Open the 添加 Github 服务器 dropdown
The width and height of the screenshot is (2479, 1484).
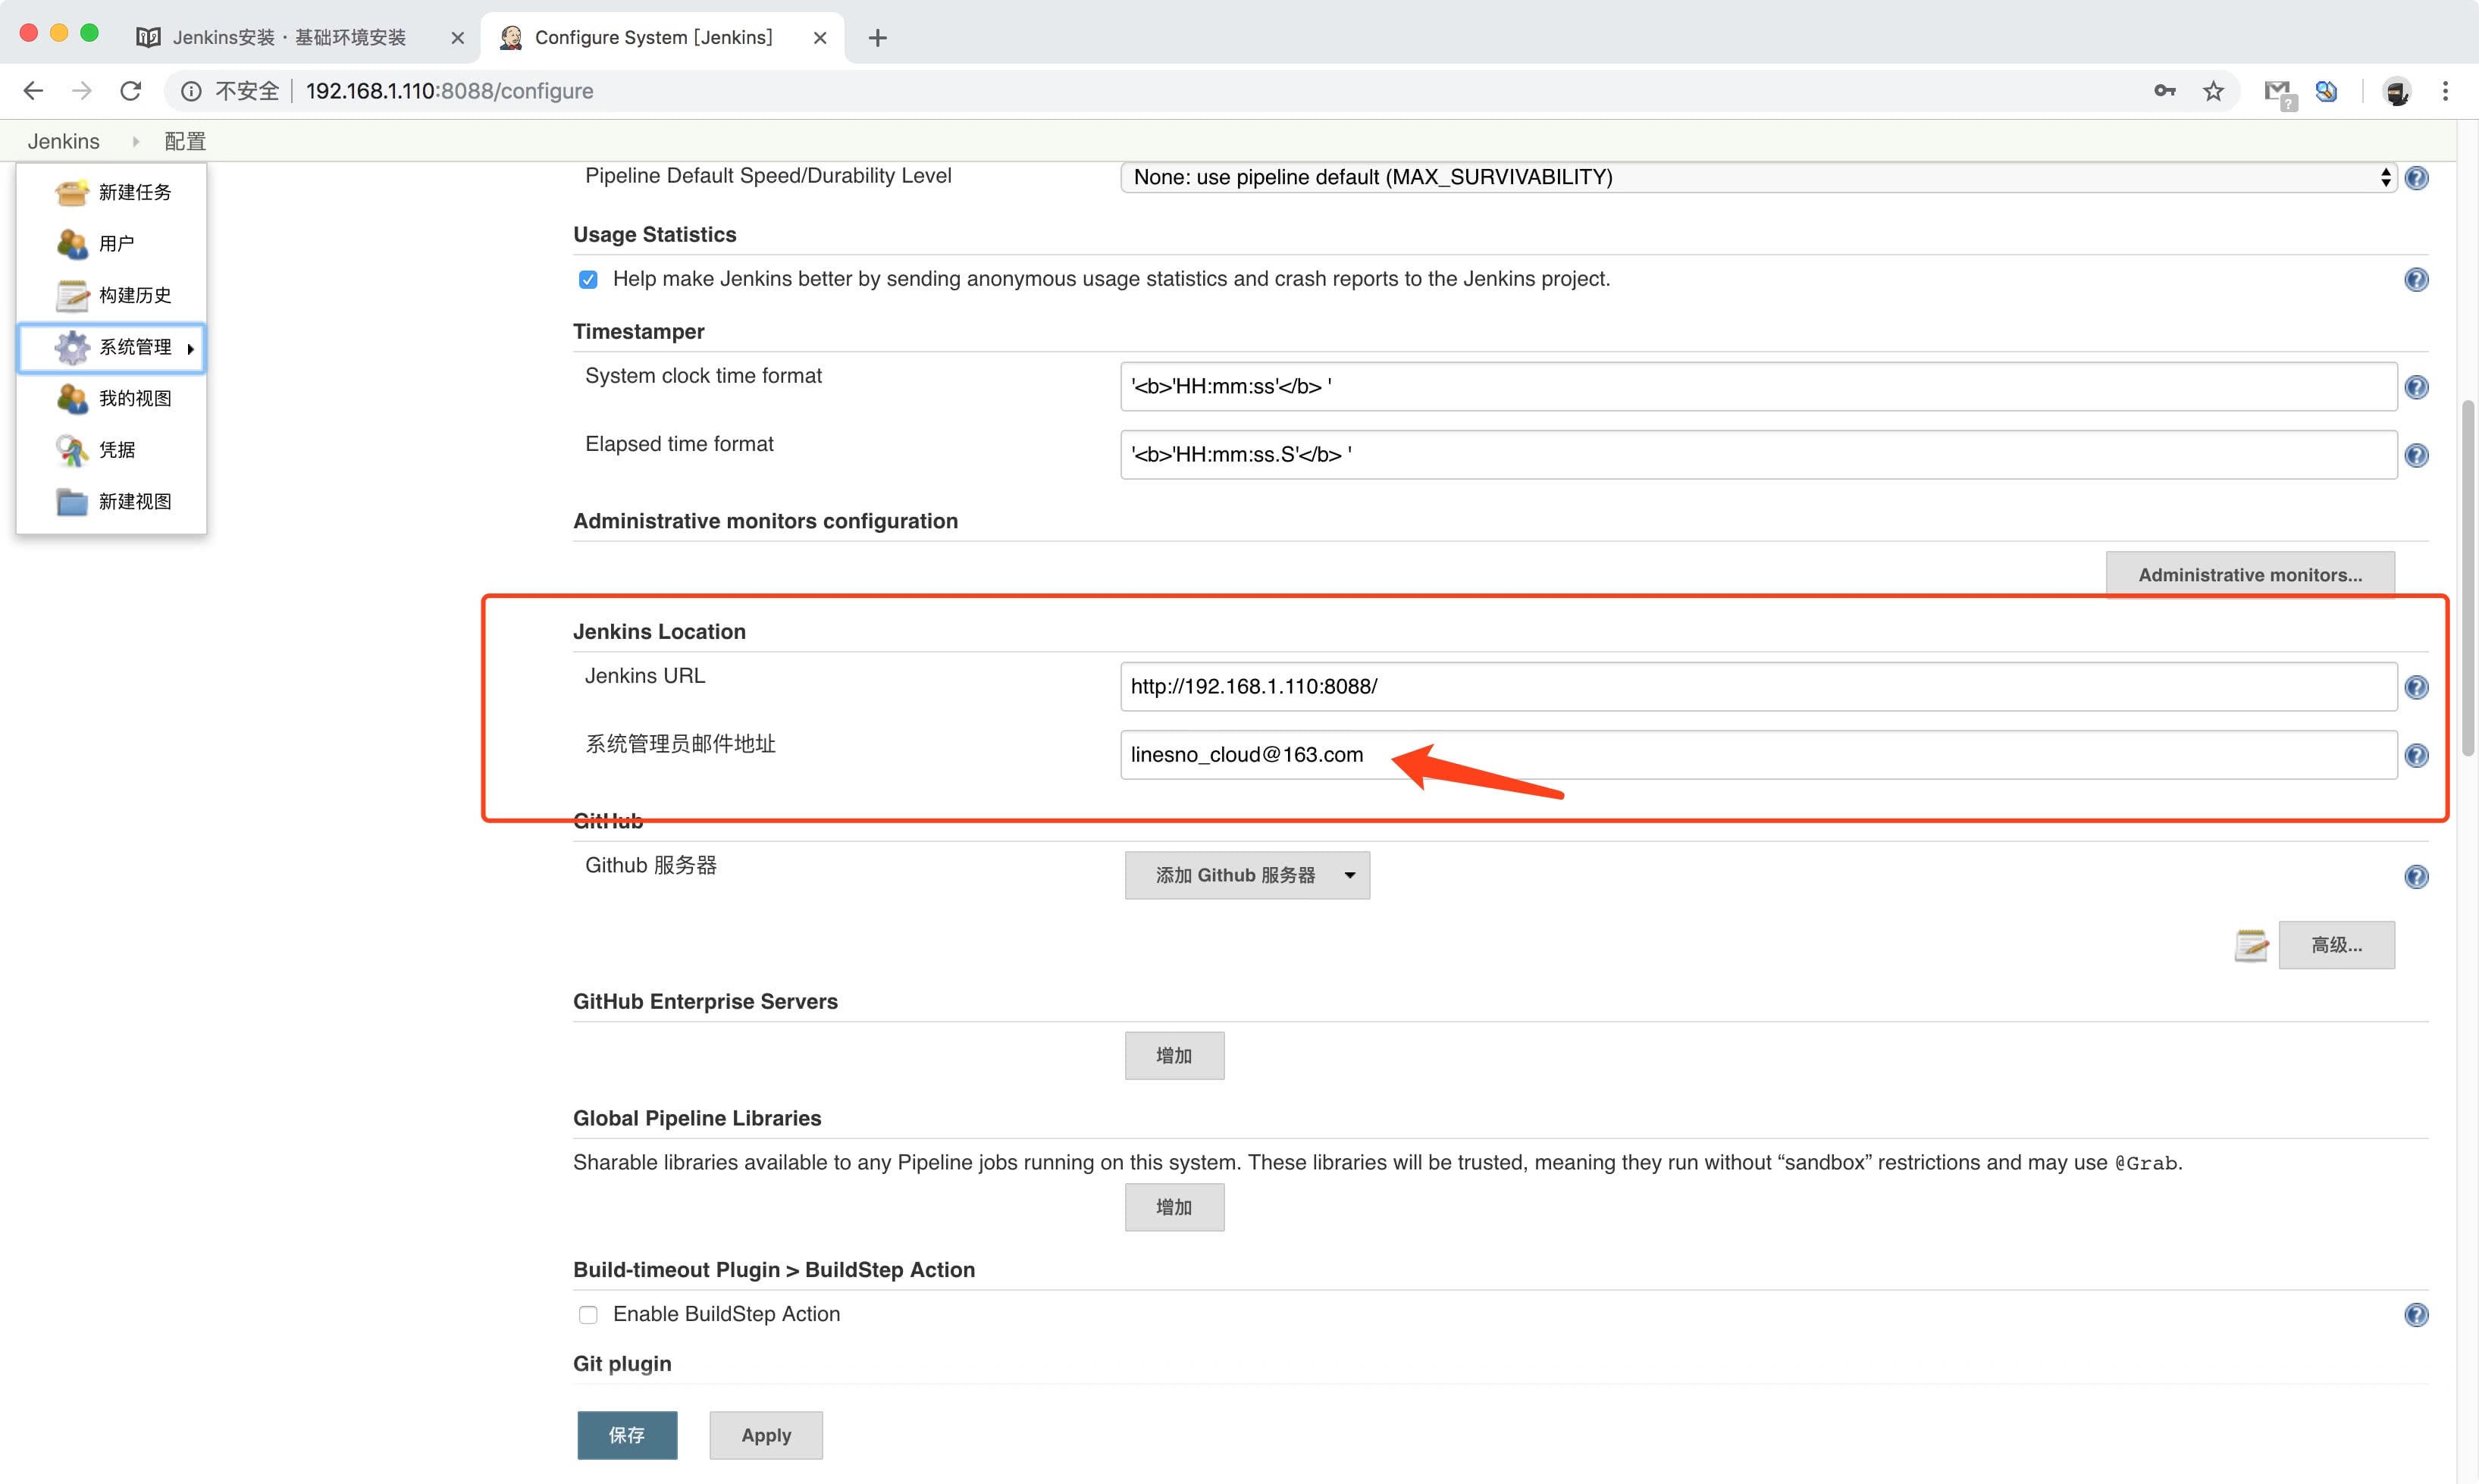1246,875
